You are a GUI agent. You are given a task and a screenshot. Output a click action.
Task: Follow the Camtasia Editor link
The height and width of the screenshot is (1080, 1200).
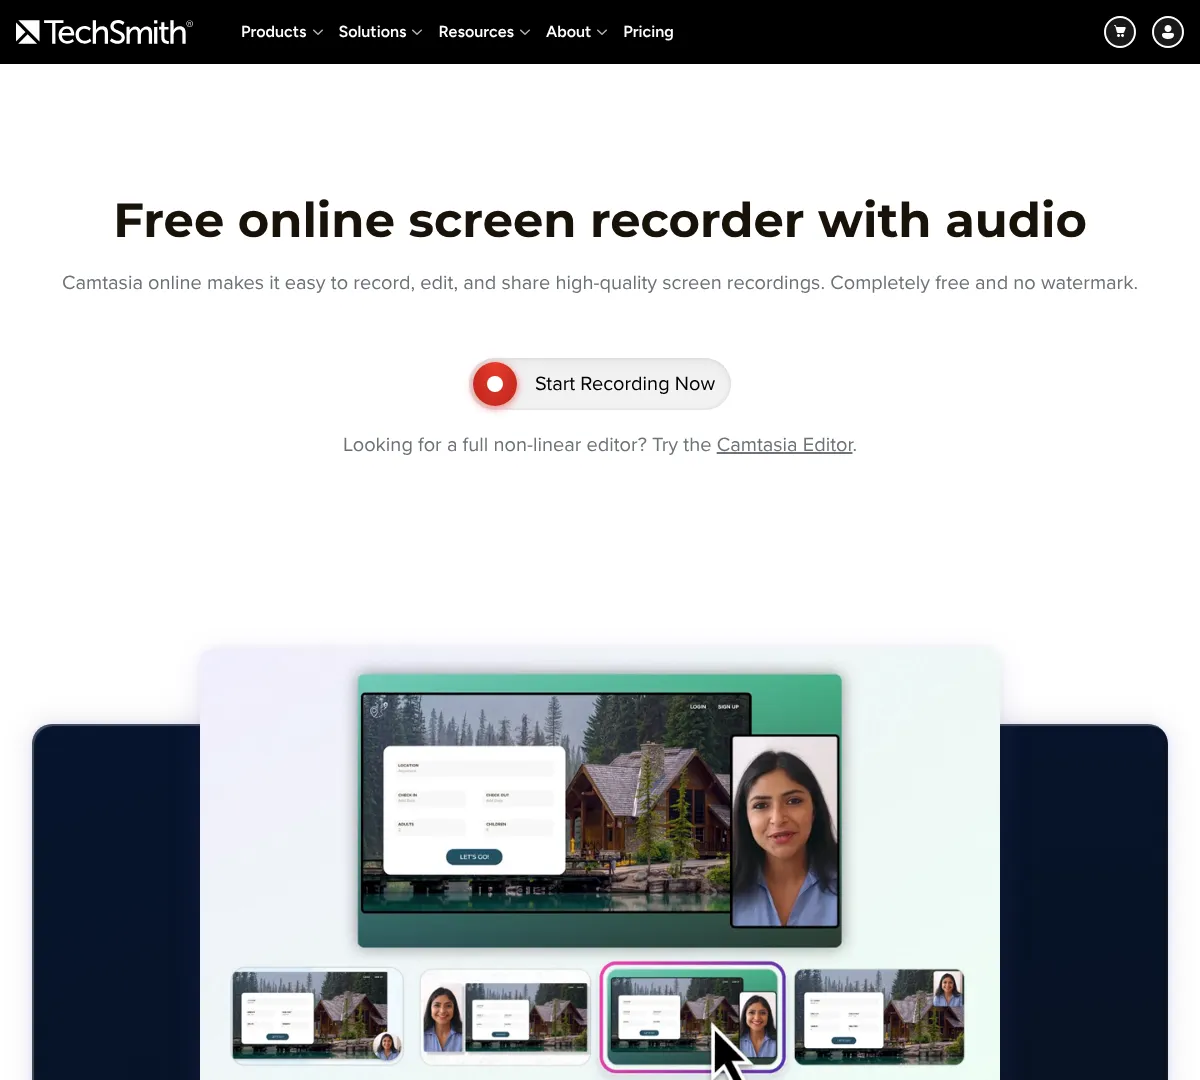[x=785, y=445]
